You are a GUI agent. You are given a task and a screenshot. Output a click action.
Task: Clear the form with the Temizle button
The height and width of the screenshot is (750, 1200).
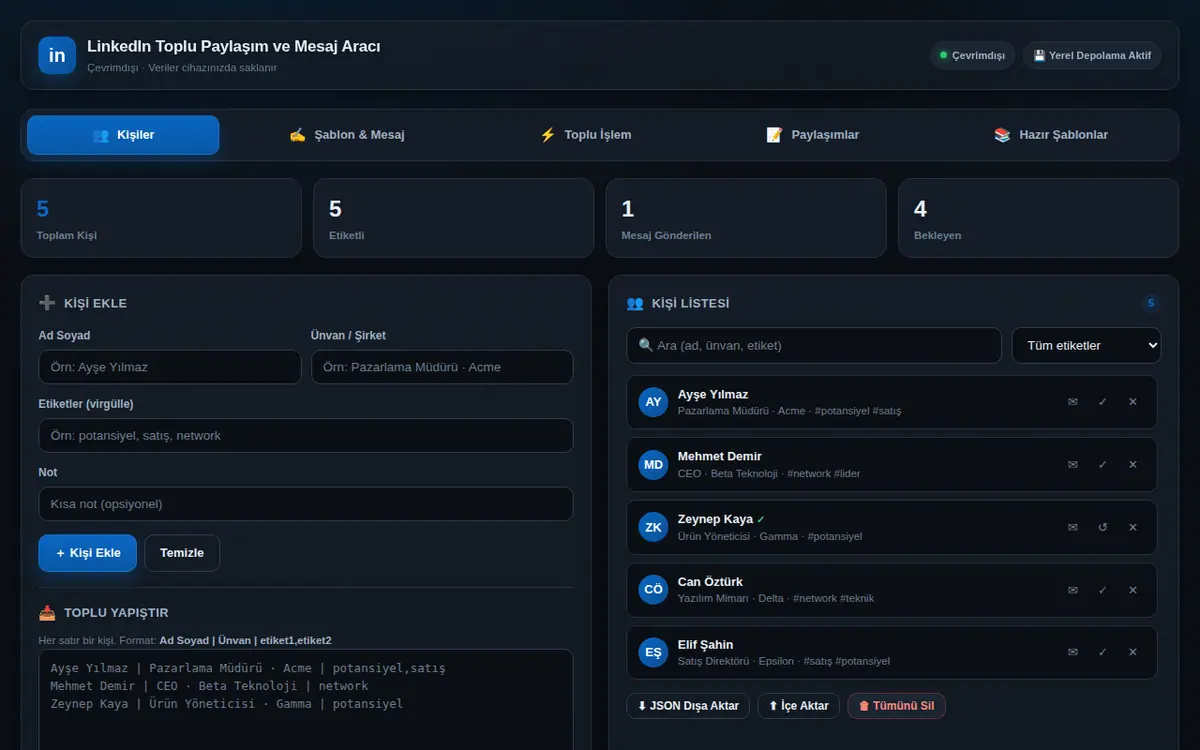point(182,553)
